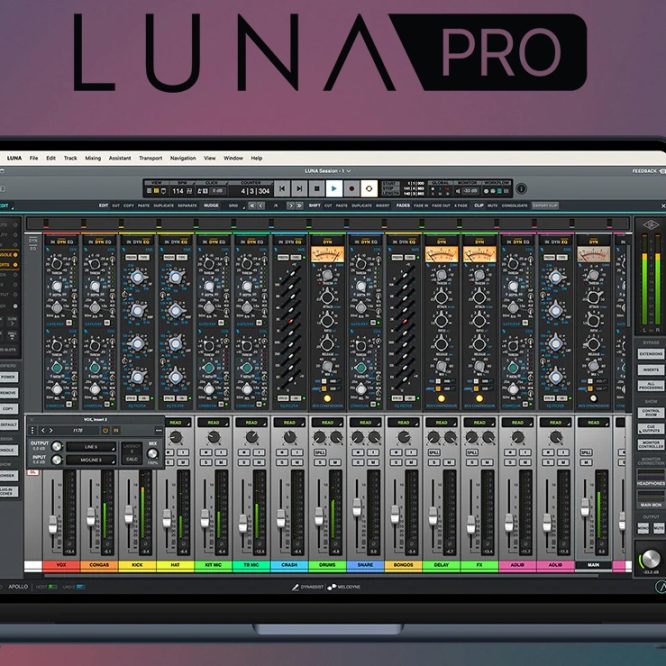Nudge left using the double-left arrow
Viewport: 666px width, 666px height.
pos(252,206)
